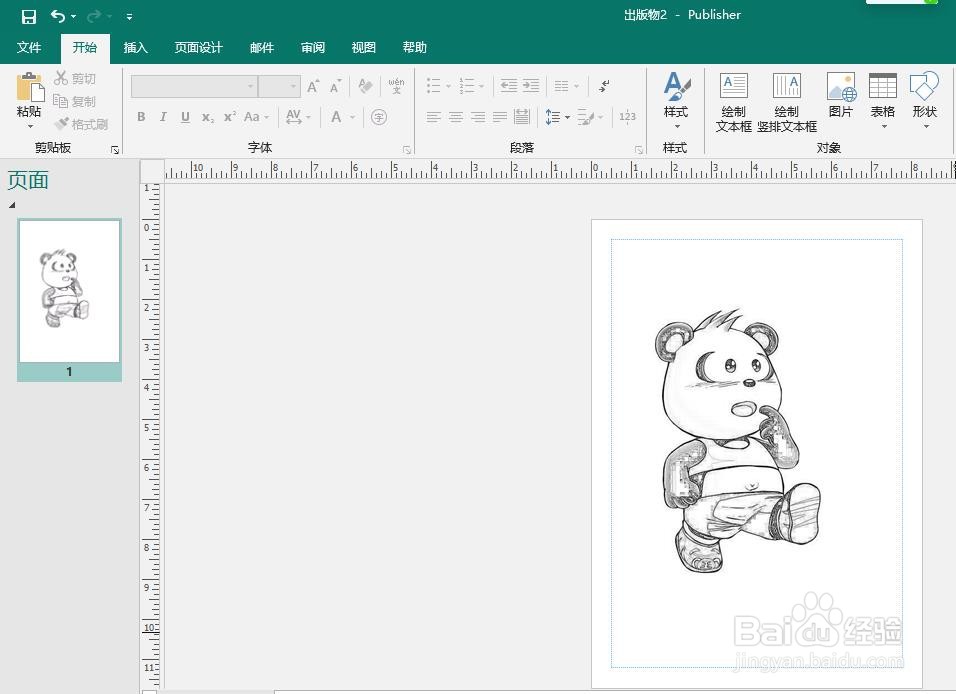
Task: Select the 开始 ribbon tab
Action: pos(85,48)
